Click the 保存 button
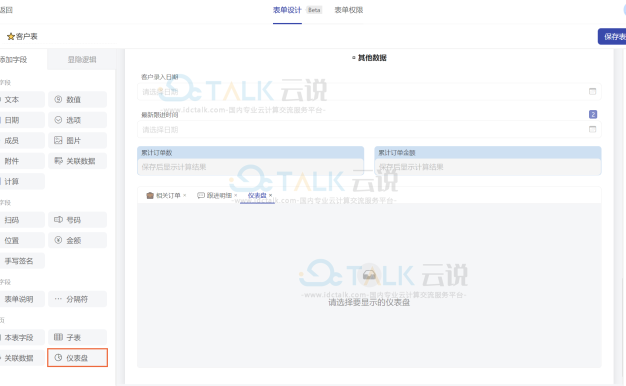Image resolution: width=626 pixels, height=386 pixels. 612,37
